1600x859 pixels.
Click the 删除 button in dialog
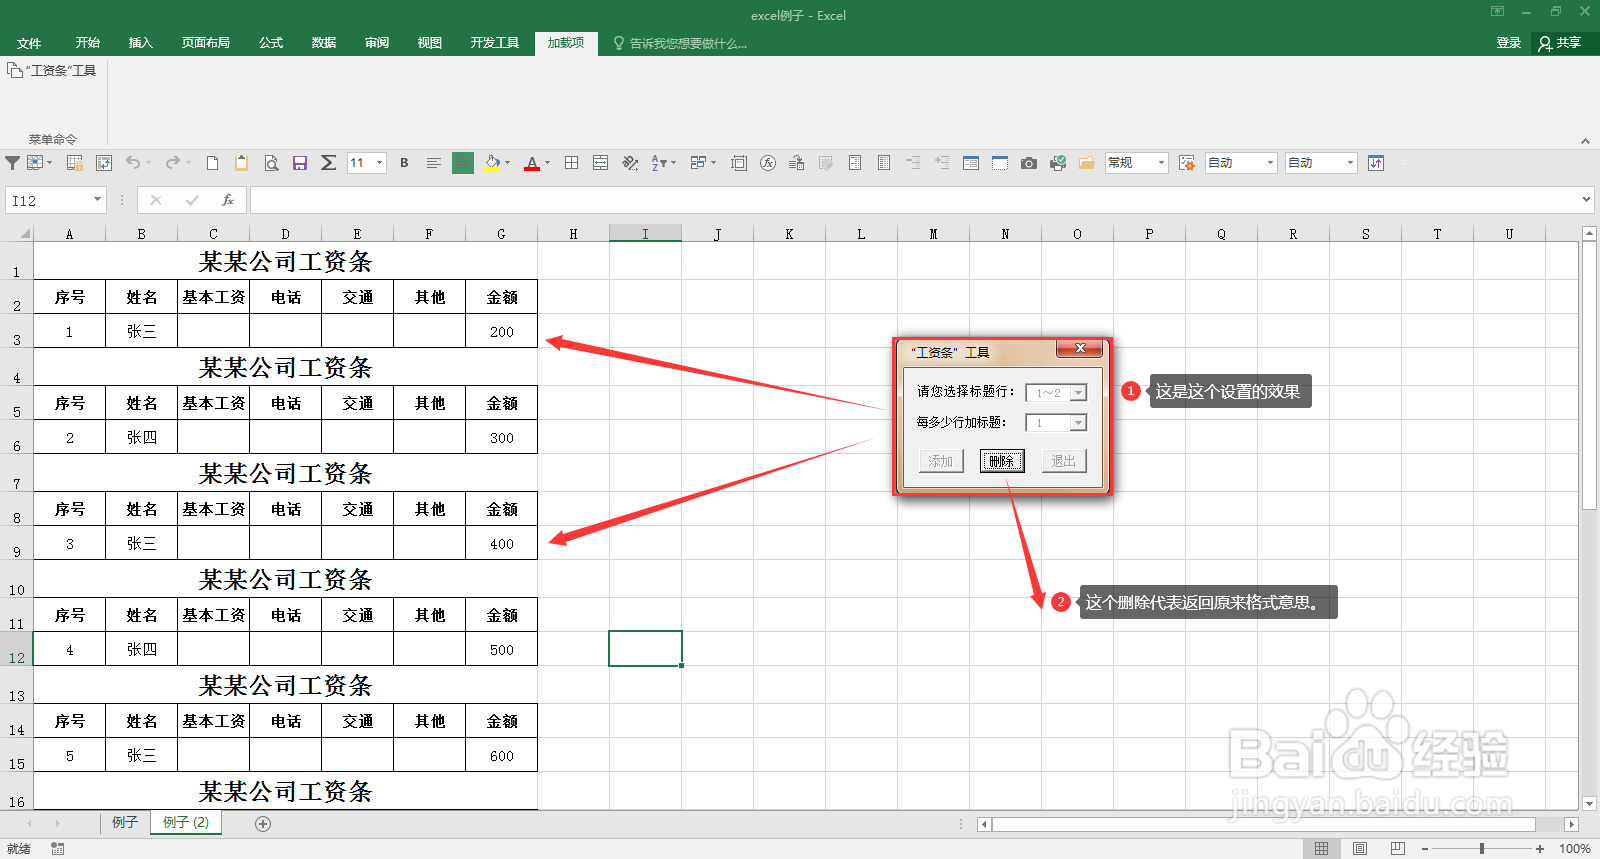point(1002,461)
